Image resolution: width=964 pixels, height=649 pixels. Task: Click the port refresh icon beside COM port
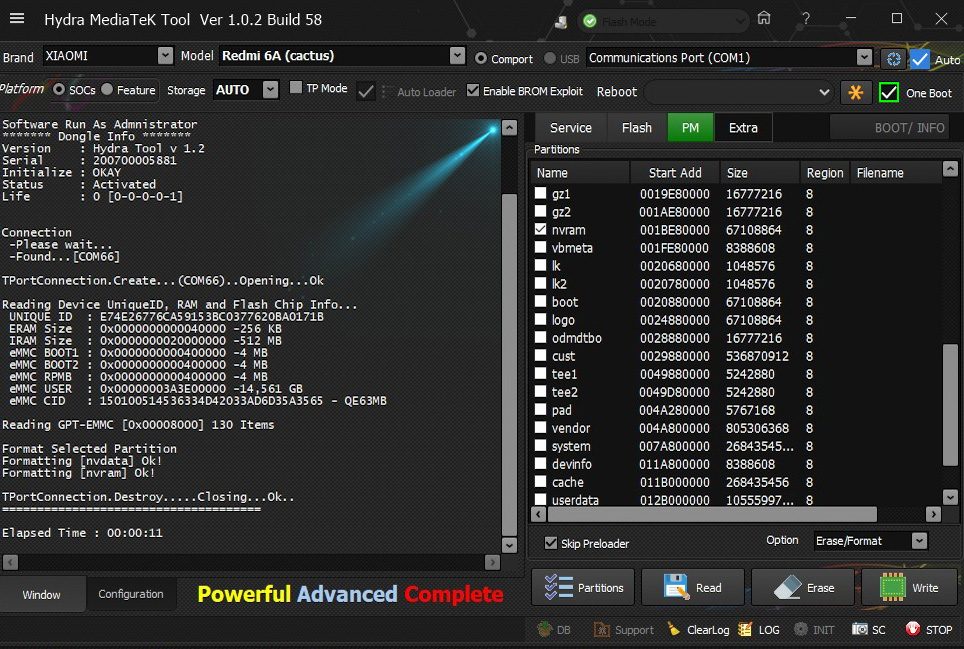892,59
